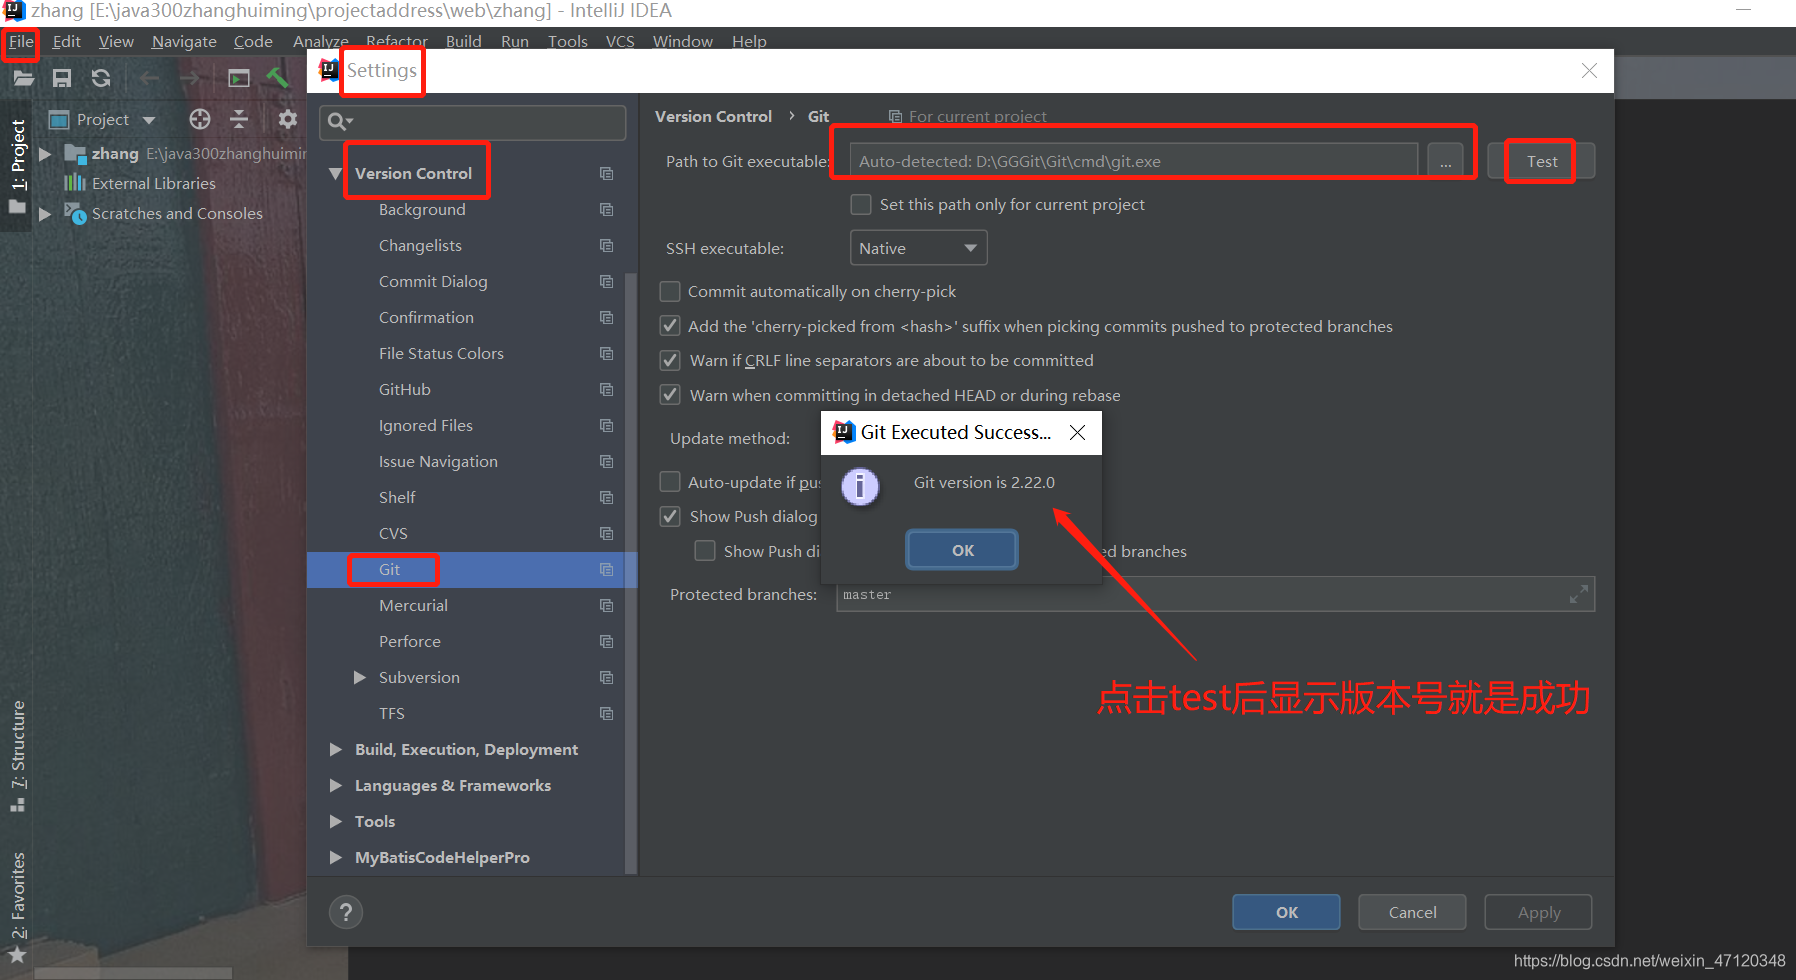1796x980 pixels.
Task: Select 'File Status Colors' in settings tree
Action: [x=441, y=353]
